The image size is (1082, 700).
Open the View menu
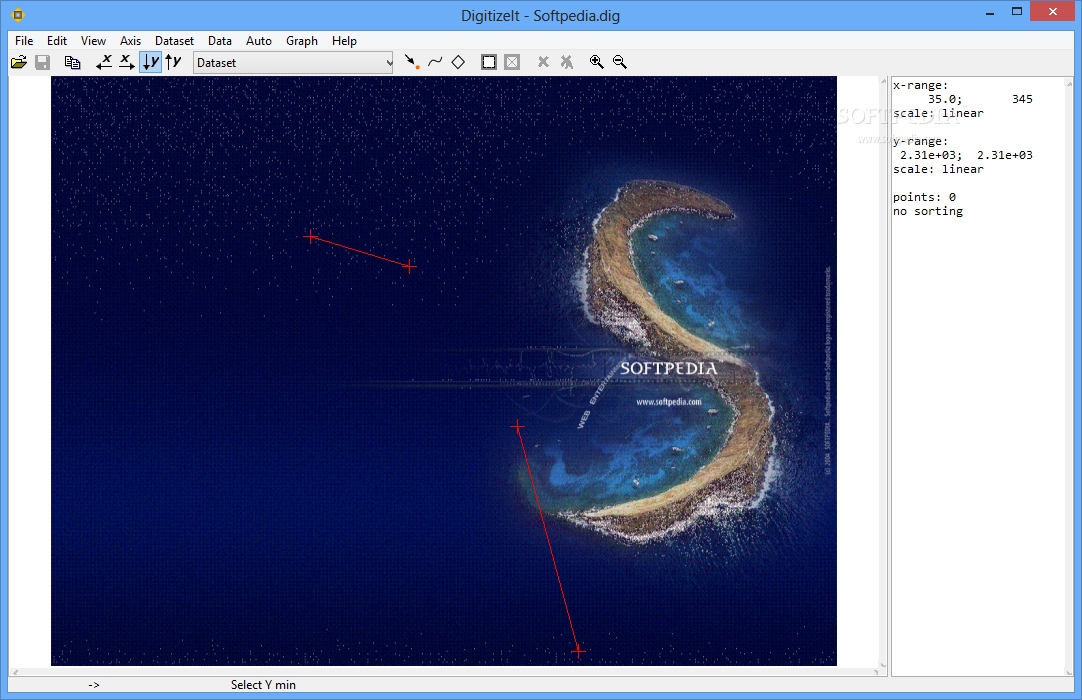(93, 41)
